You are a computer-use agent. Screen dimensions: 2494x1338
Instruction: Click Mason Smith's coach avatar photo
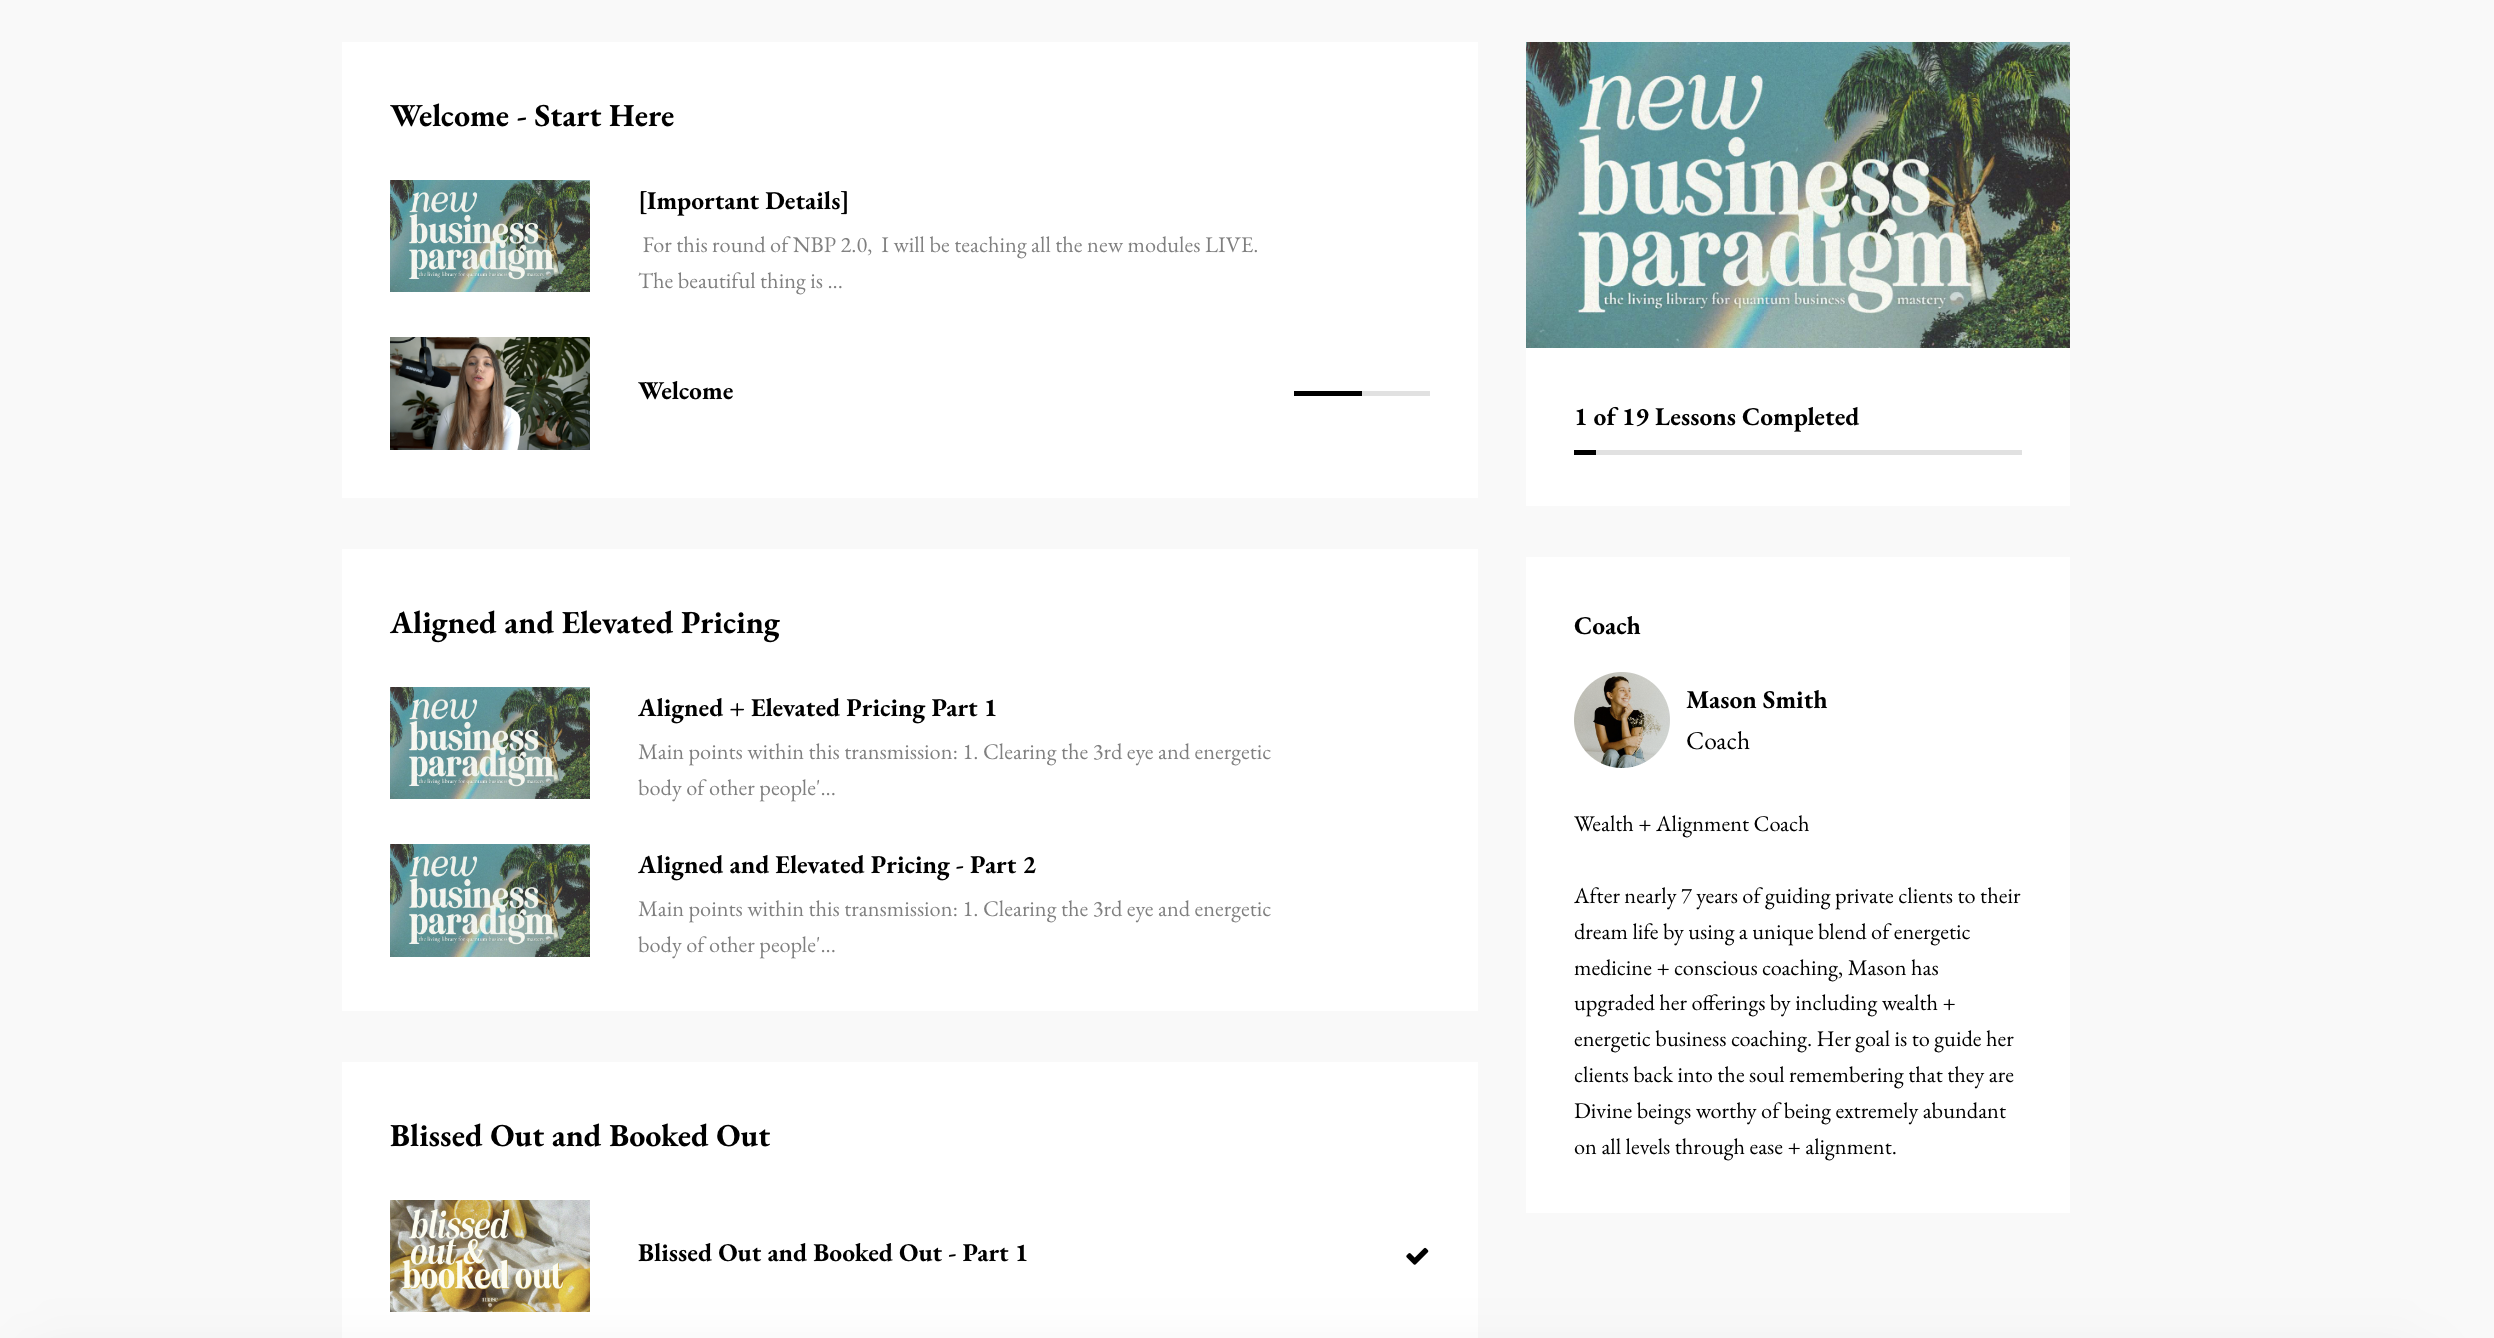(x=1622, y=720)
